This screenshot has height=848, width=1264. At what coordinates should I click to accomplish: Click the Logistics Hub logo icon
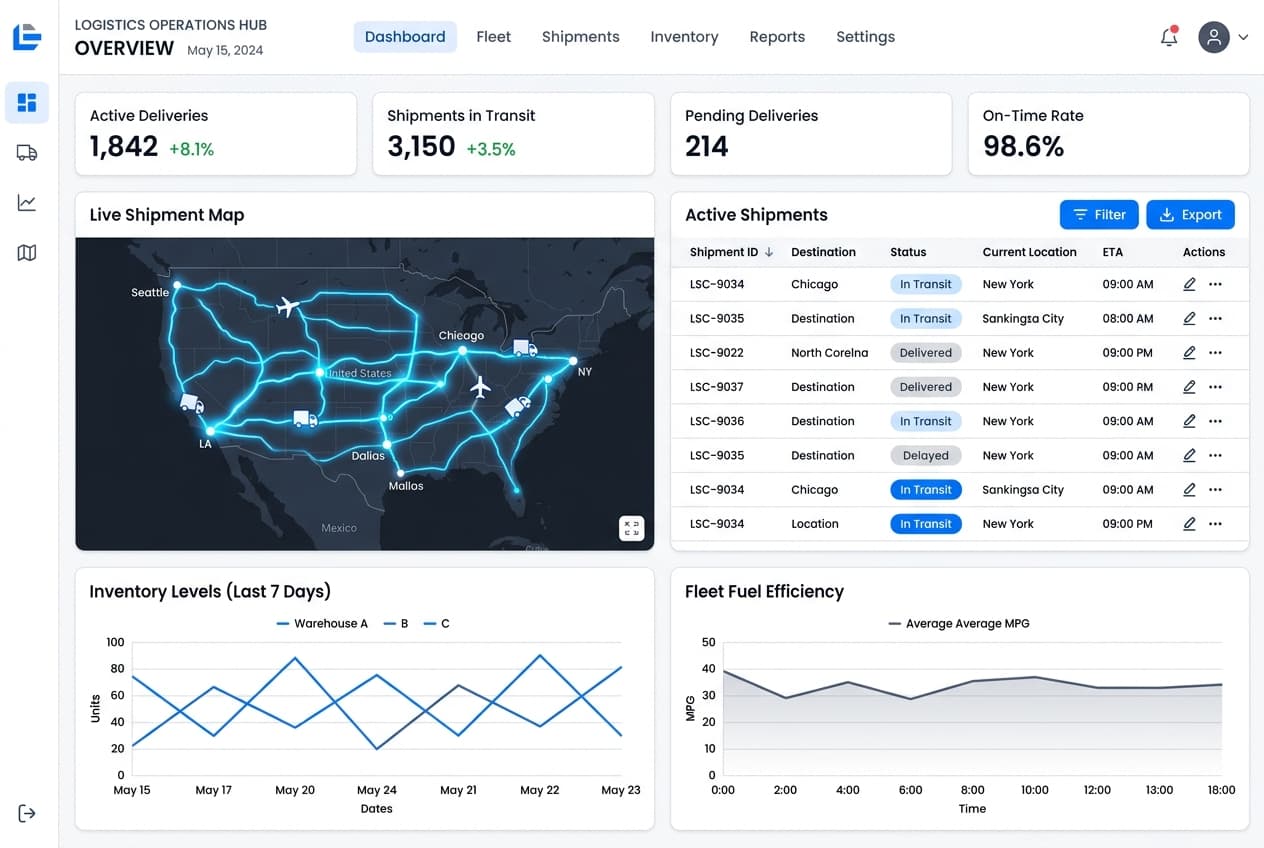(27, 36)
